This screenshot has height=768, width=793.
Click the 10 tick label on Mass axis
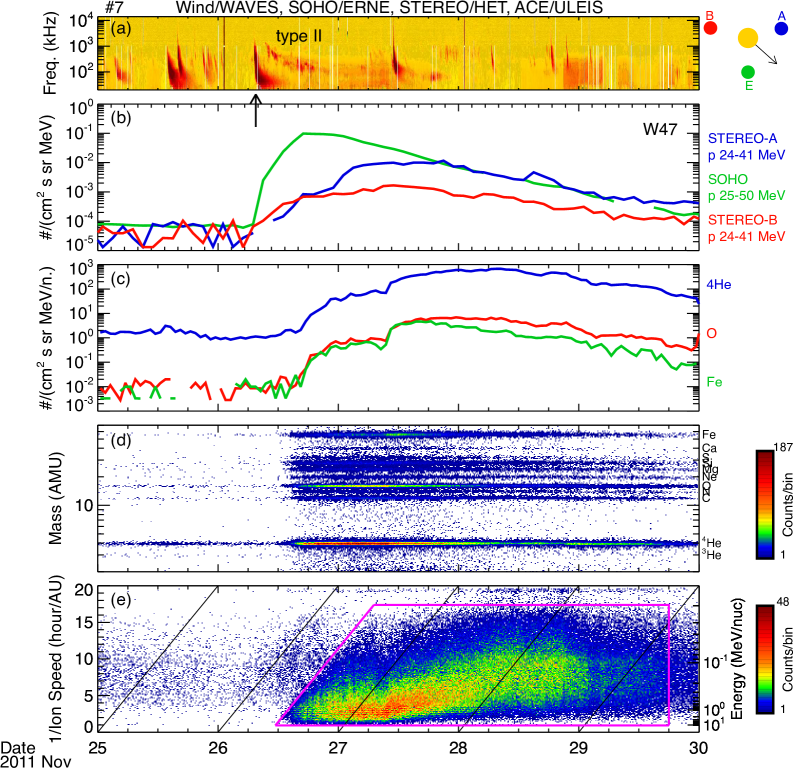tap(84, 505)
